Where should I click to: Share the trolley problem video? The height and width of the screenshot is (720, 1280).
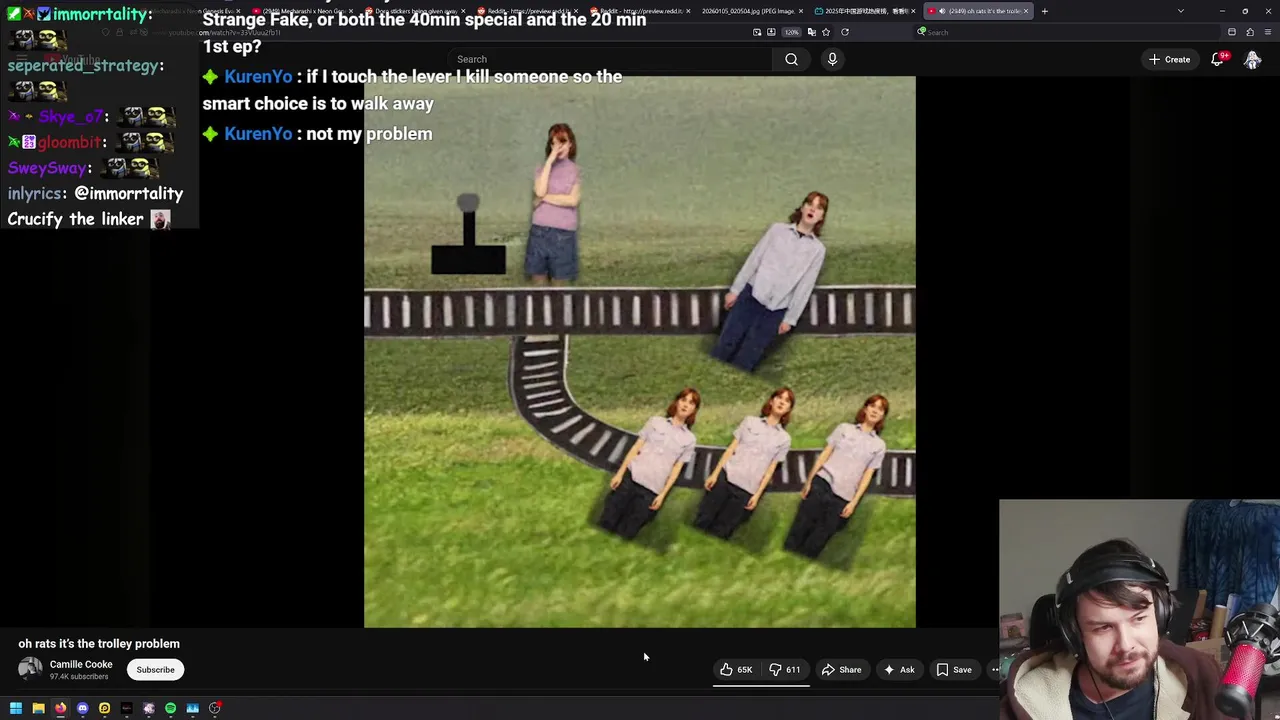pos(841,670)
